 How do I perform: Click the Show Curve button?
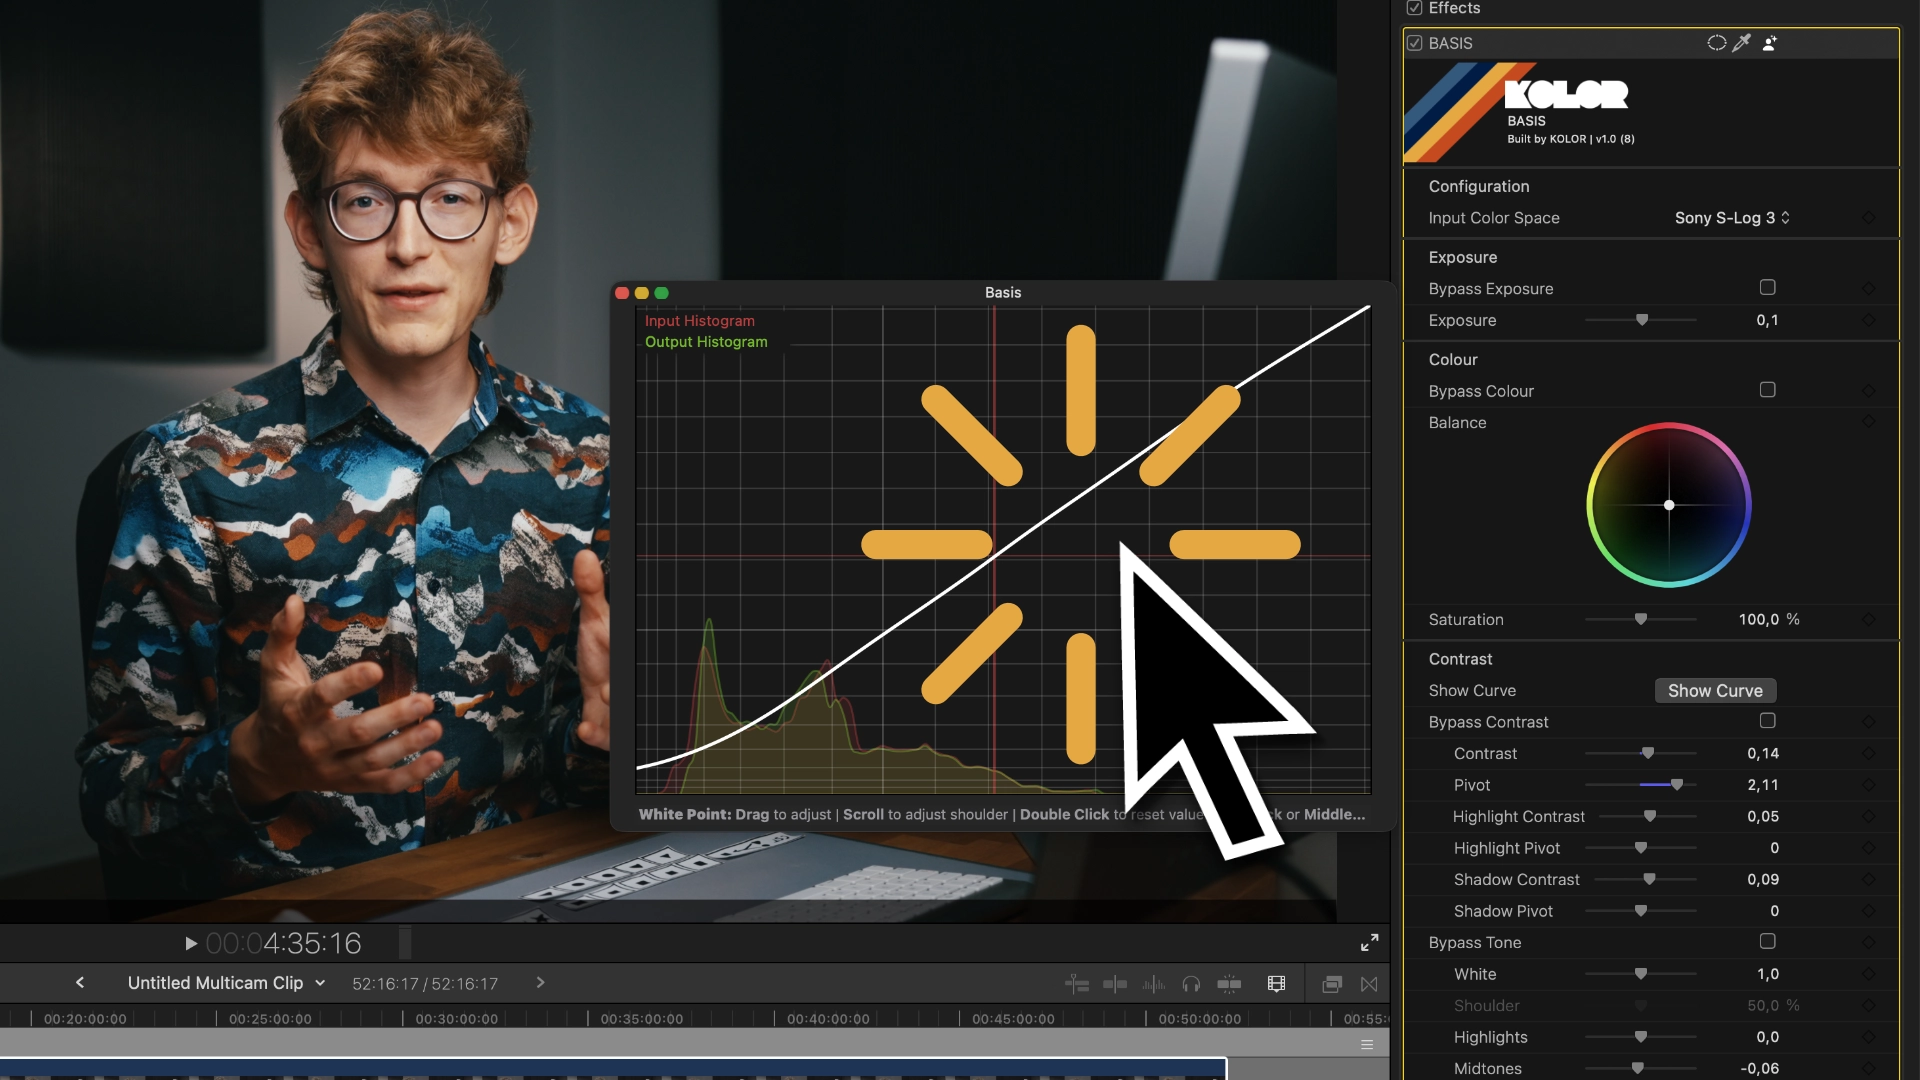(x=1715, y=691)
